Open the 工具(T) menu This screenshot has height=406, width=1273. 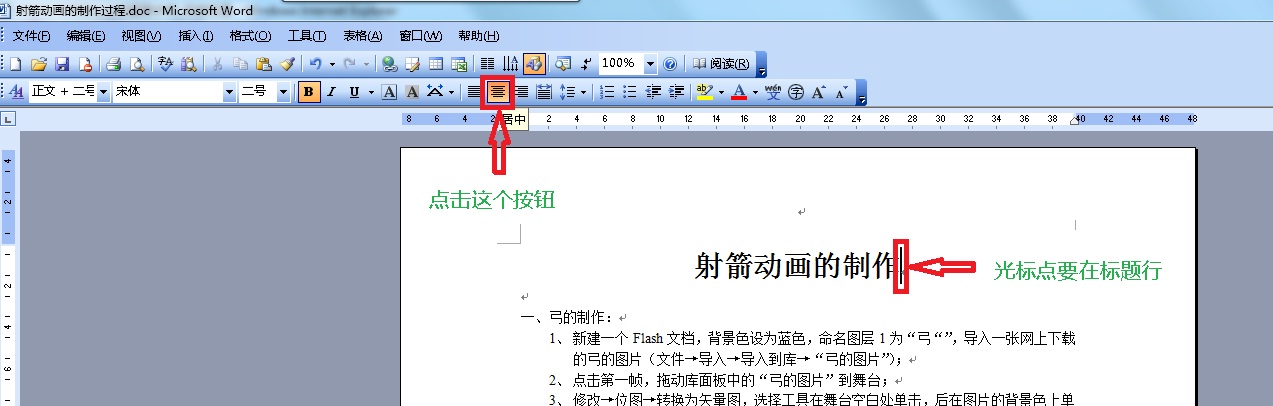point(307,36)
